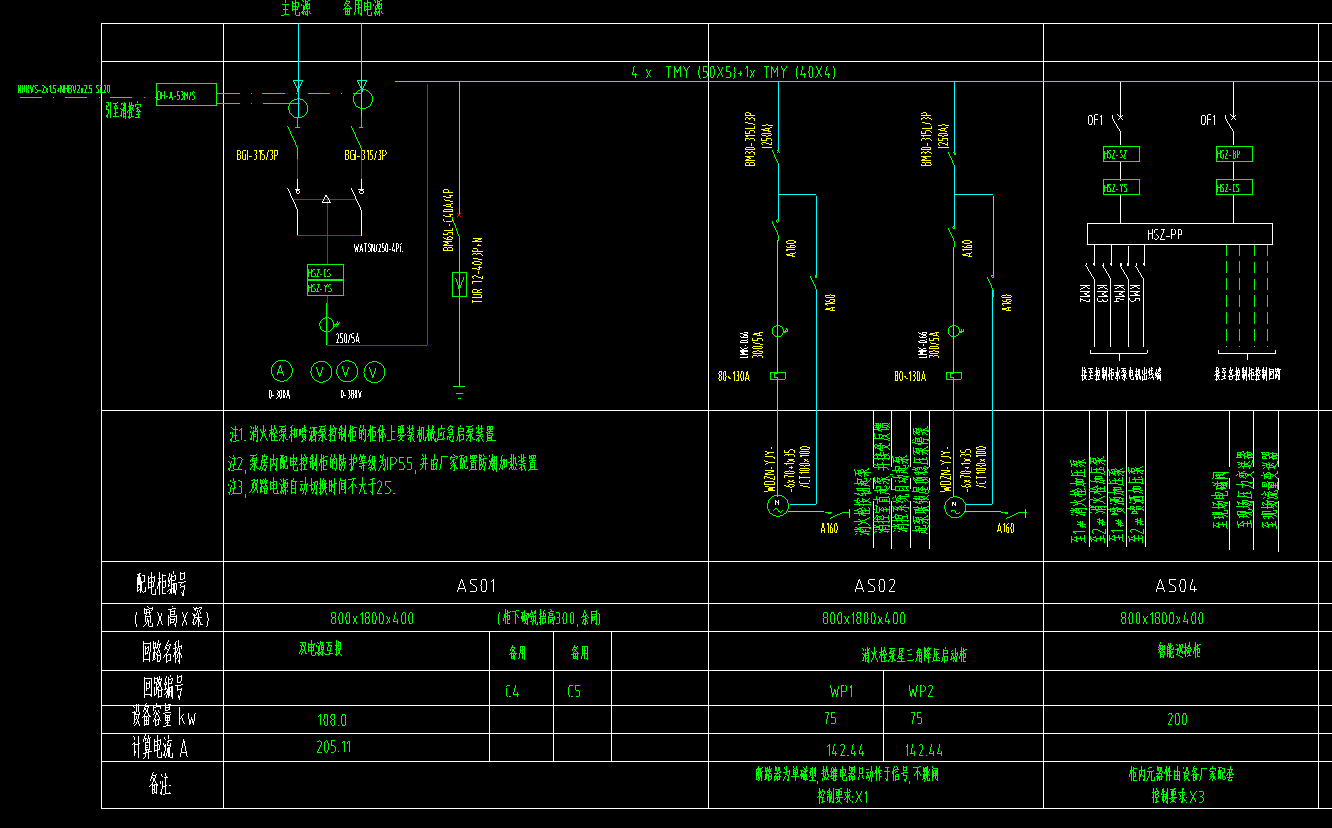The width and height of the screenshot is (1332, 828).
Task: Select the cabinet number AS01
Action: coord(476,586)
